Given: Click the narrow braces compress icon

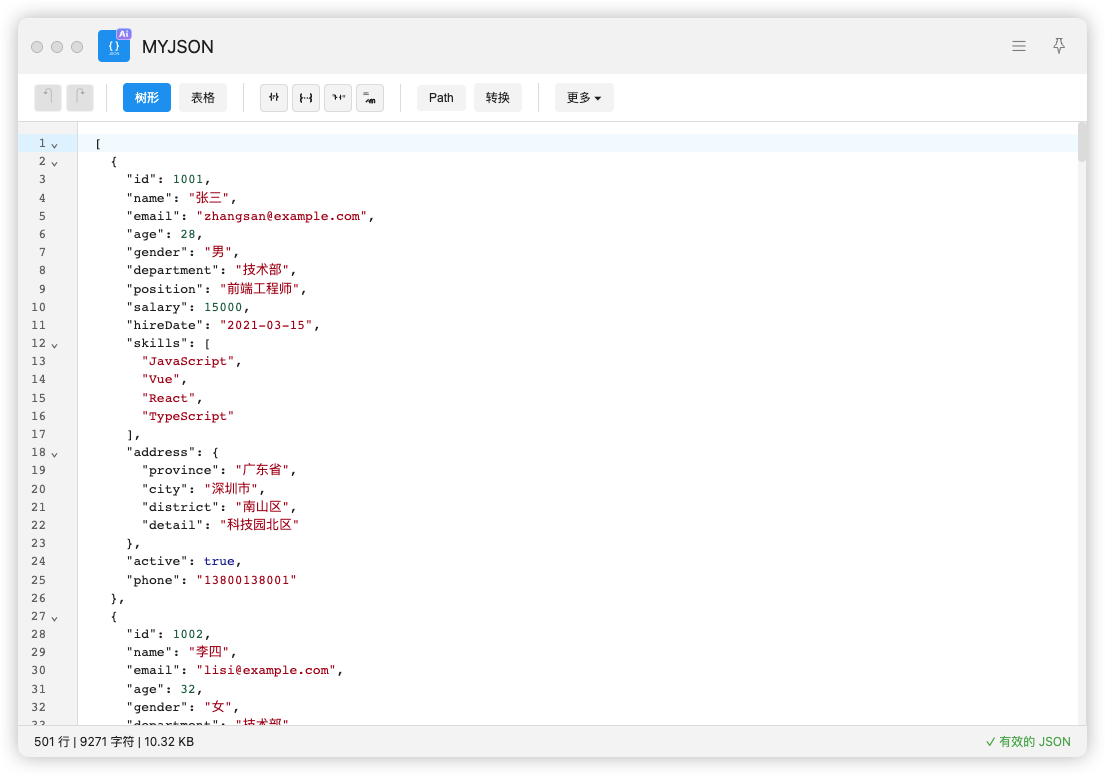Looking at the screenshot, I should point(274,97).
